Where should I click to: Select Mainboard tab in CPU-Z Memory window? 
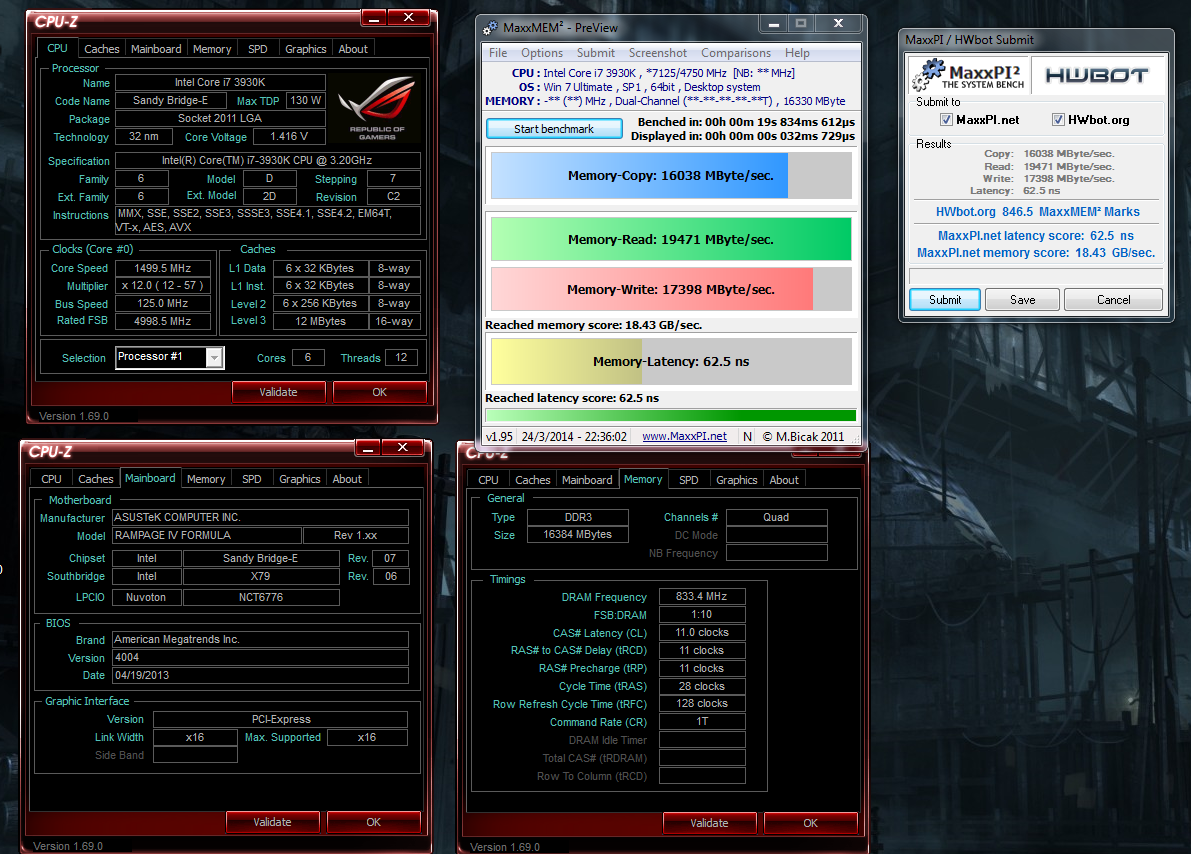click(586, 479)
